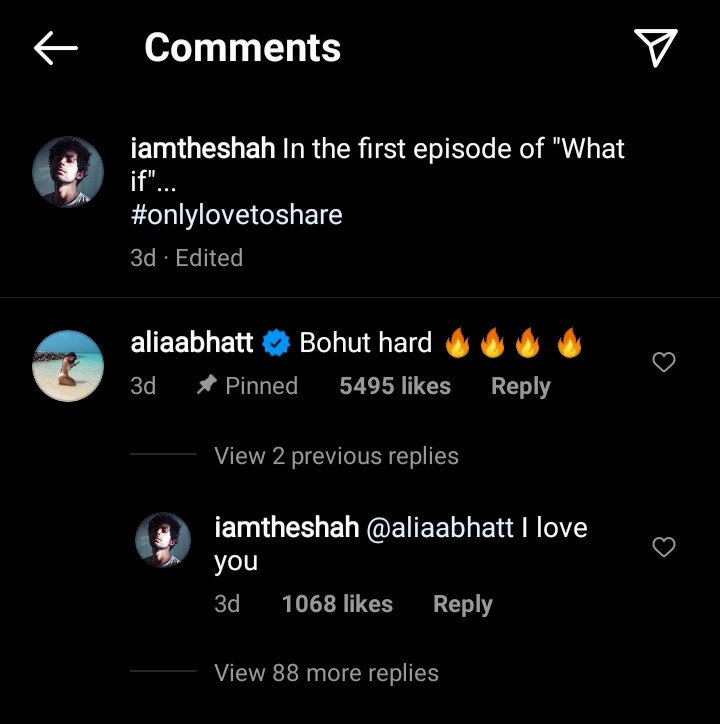
Task: Open the #onlylovetoshare hashtag
Action: coord(236,215)
